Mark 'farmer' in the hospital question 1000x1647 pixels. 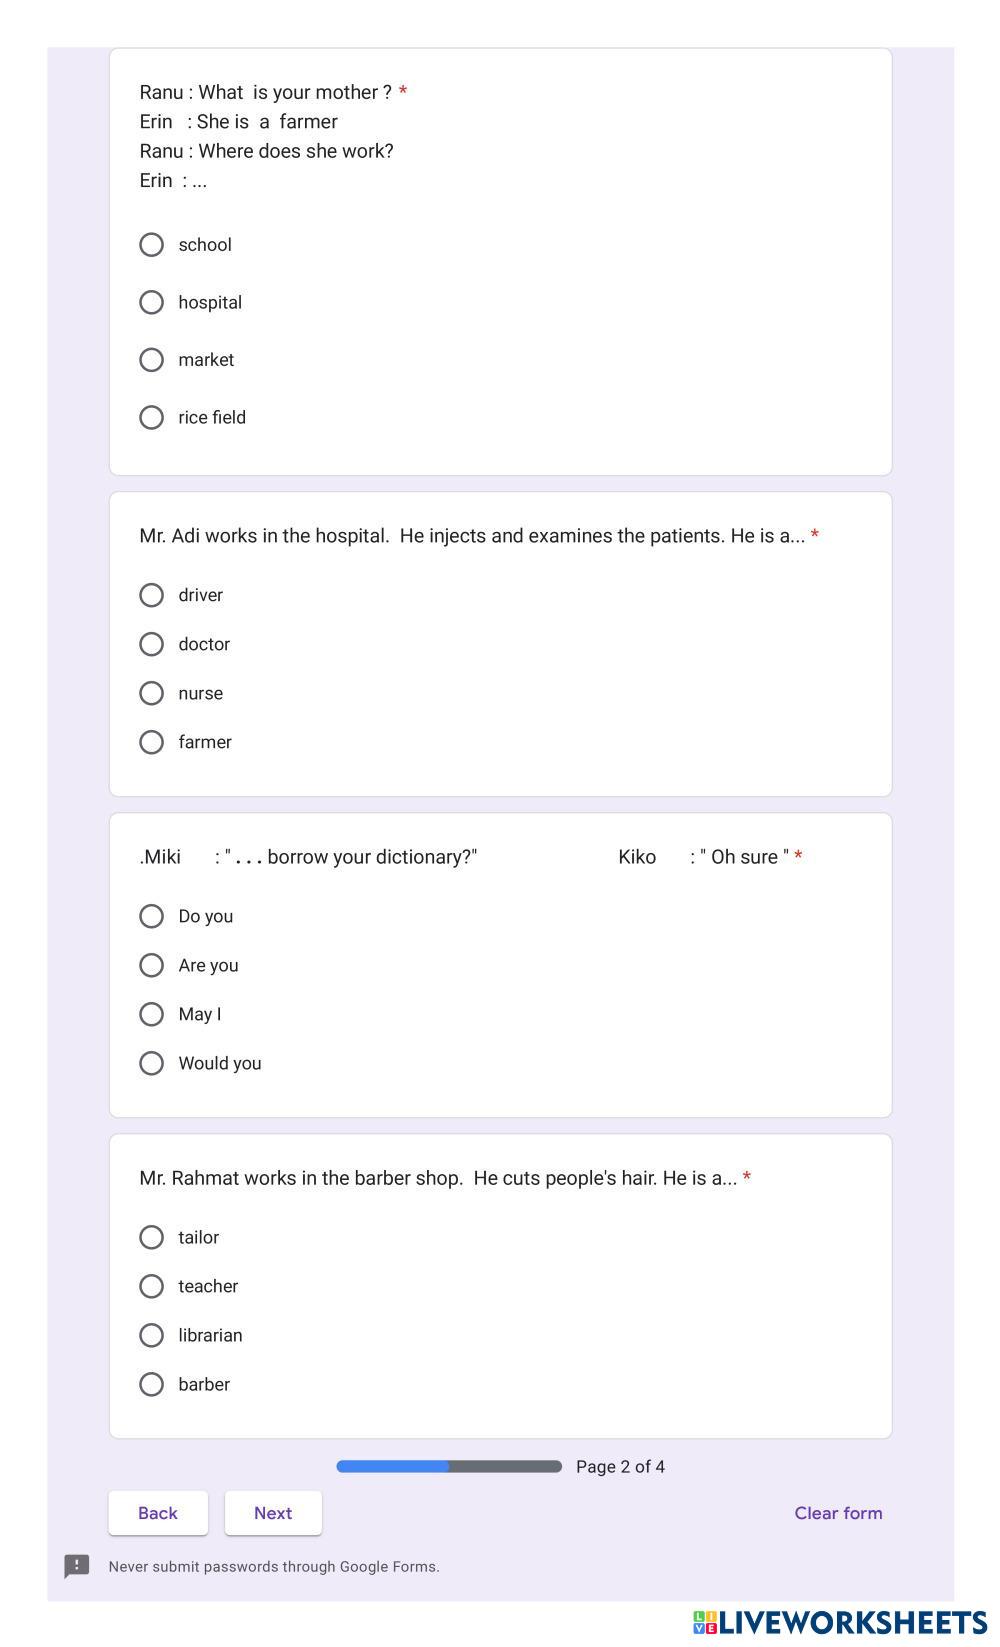coord(151,742)
